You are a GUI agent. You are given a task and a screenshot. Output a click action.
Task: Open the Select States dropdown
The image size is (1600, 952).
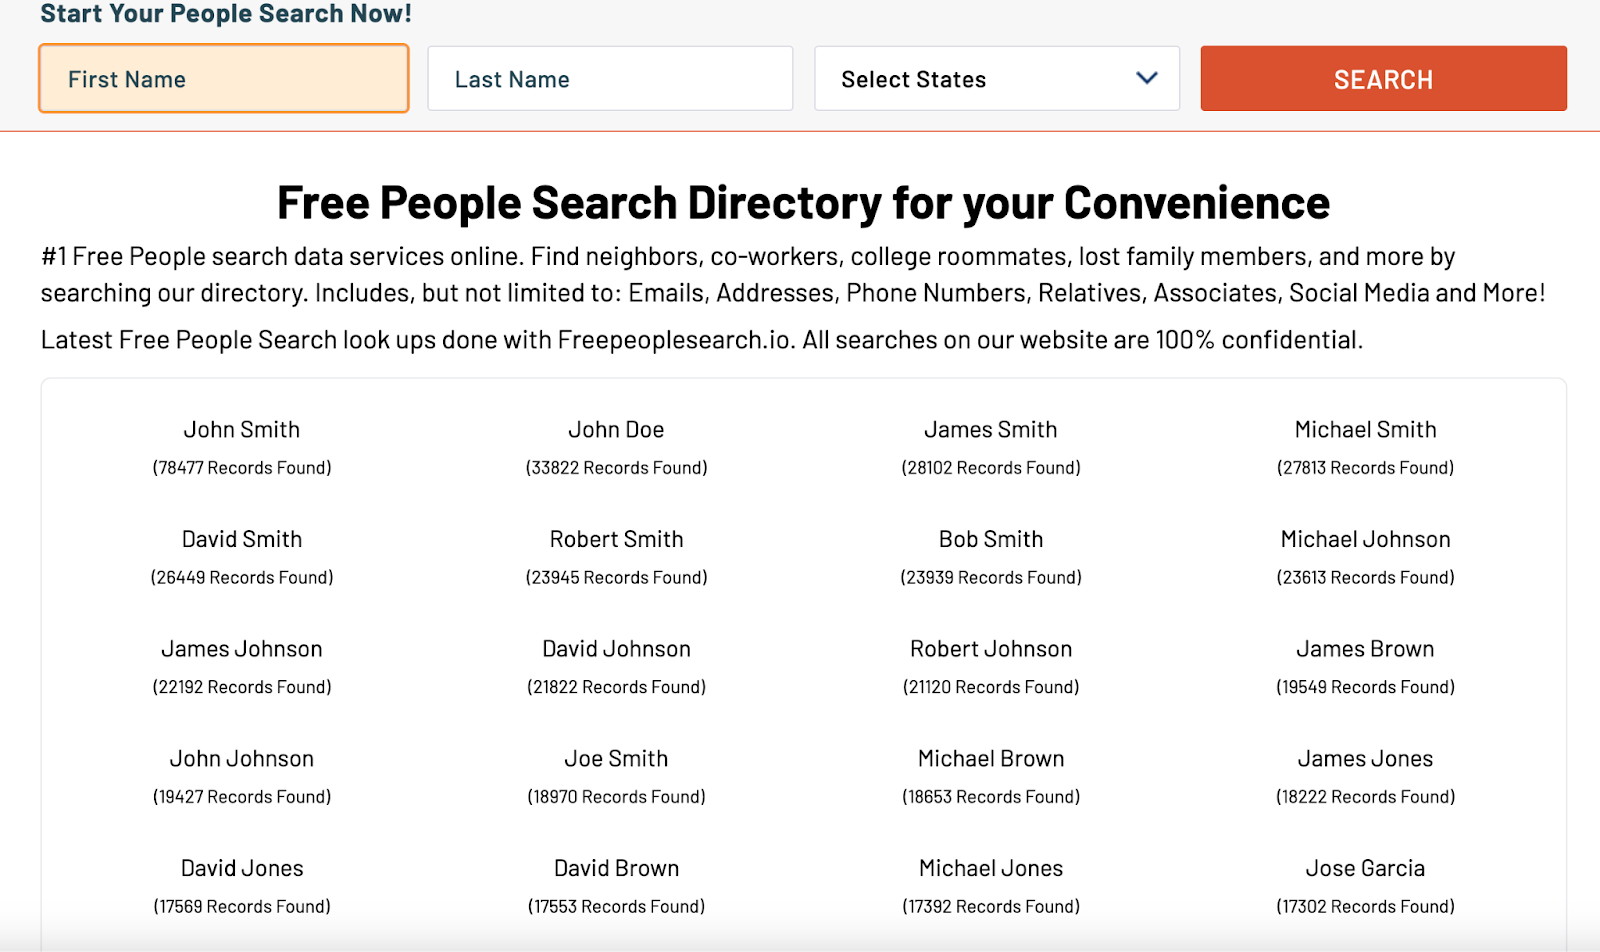pyautogui.click(x=996, y=79)
